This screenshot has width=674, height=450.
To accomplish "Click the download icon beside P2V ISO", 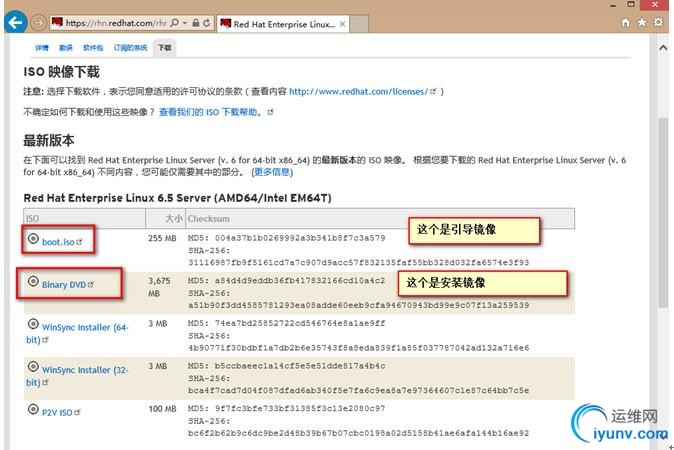I will [x=33, y=409].
